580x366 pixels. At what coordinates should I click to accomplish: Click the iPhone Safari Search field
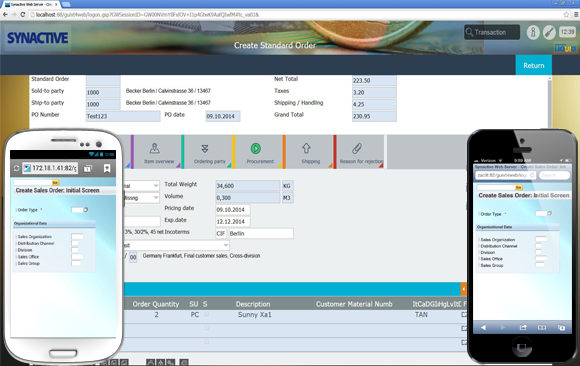(554, 175)
